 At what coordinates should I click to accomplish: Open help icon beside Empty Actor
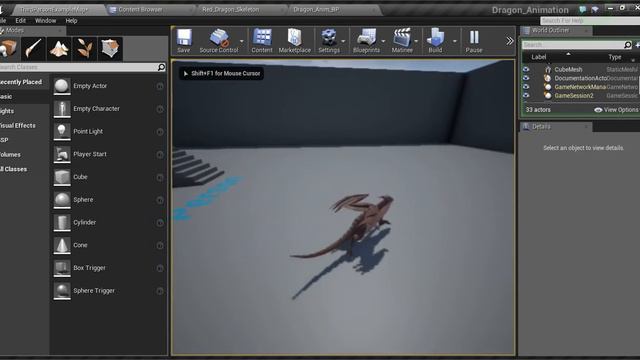pos(160,86)
